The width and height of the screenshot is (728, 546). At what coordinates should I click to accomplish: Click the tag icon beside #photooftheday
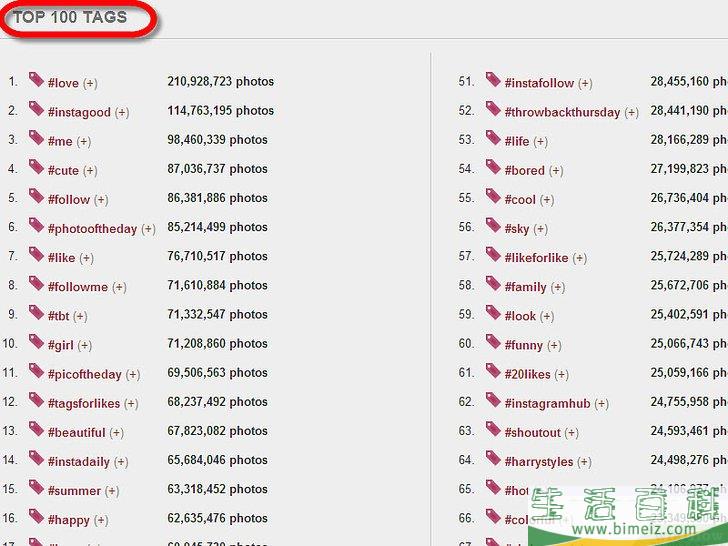36,225
